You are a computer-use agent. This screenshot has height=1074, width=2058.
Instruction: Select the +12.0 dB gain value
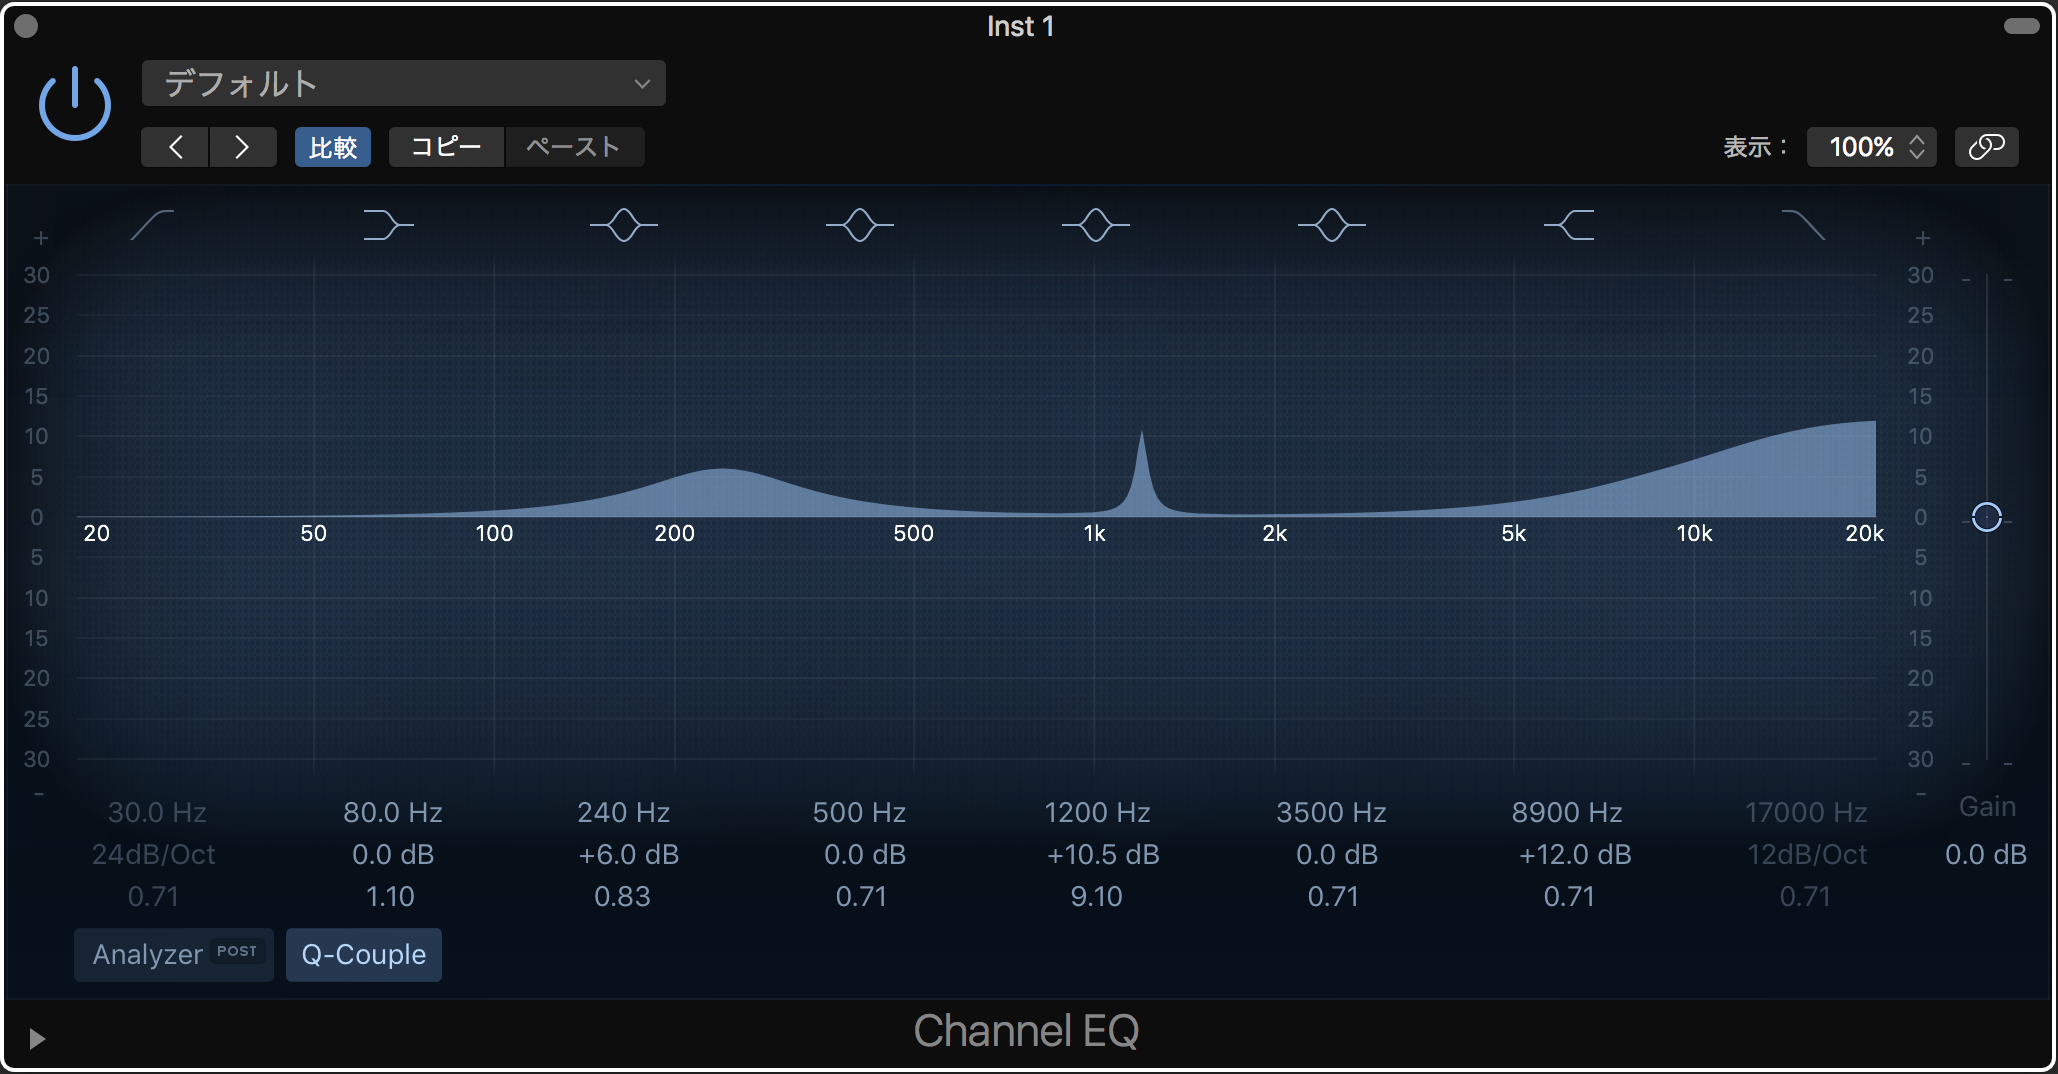click(1575, 854)
